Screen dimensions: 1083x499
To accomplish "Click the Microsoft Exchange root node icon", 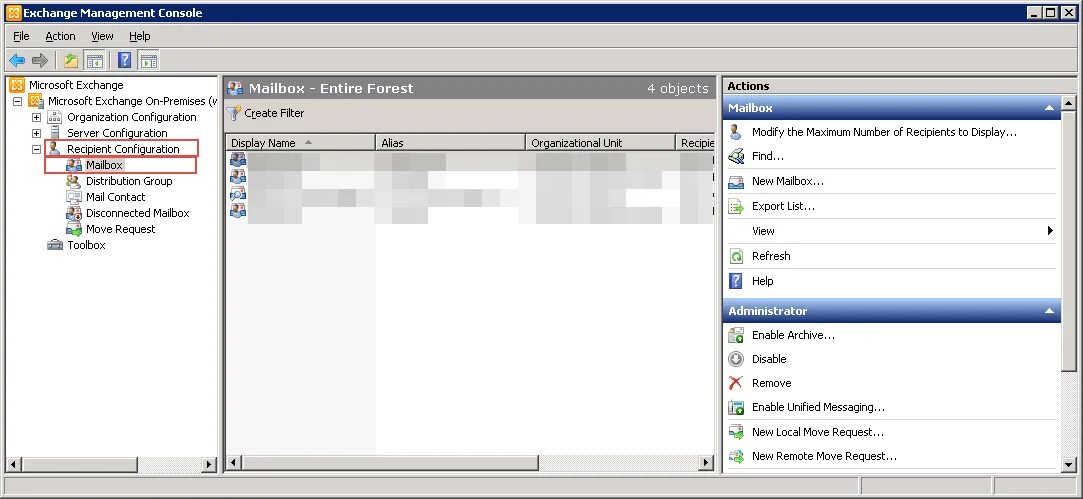I will point(17,85).
